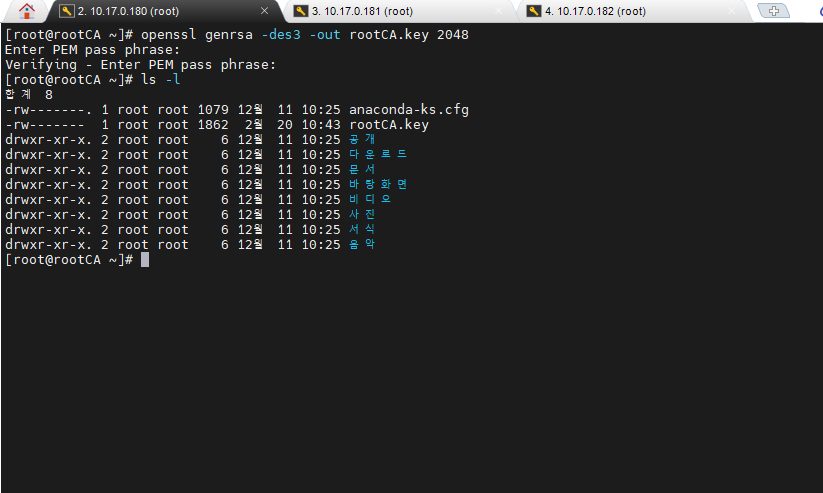
Task: Click the 서식 directory name
Action: tap(362, 229)
